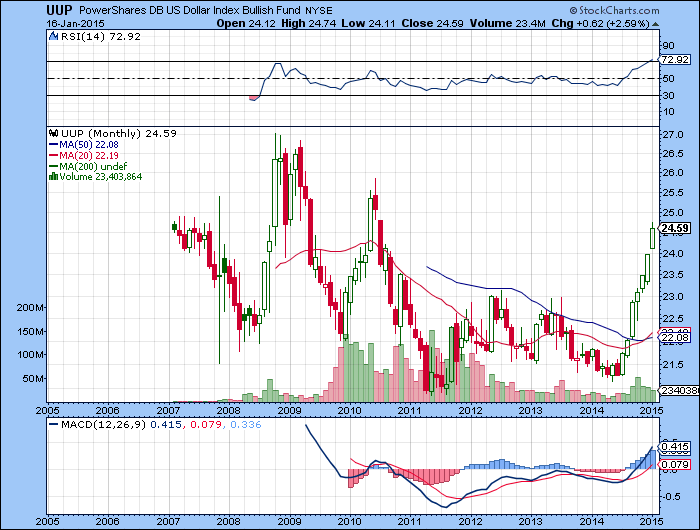The width and height of the screenshot is (700, 530).
Task: Click the UUP ticker symbol title
Action: pyautogui.click(x=60, y=10)
